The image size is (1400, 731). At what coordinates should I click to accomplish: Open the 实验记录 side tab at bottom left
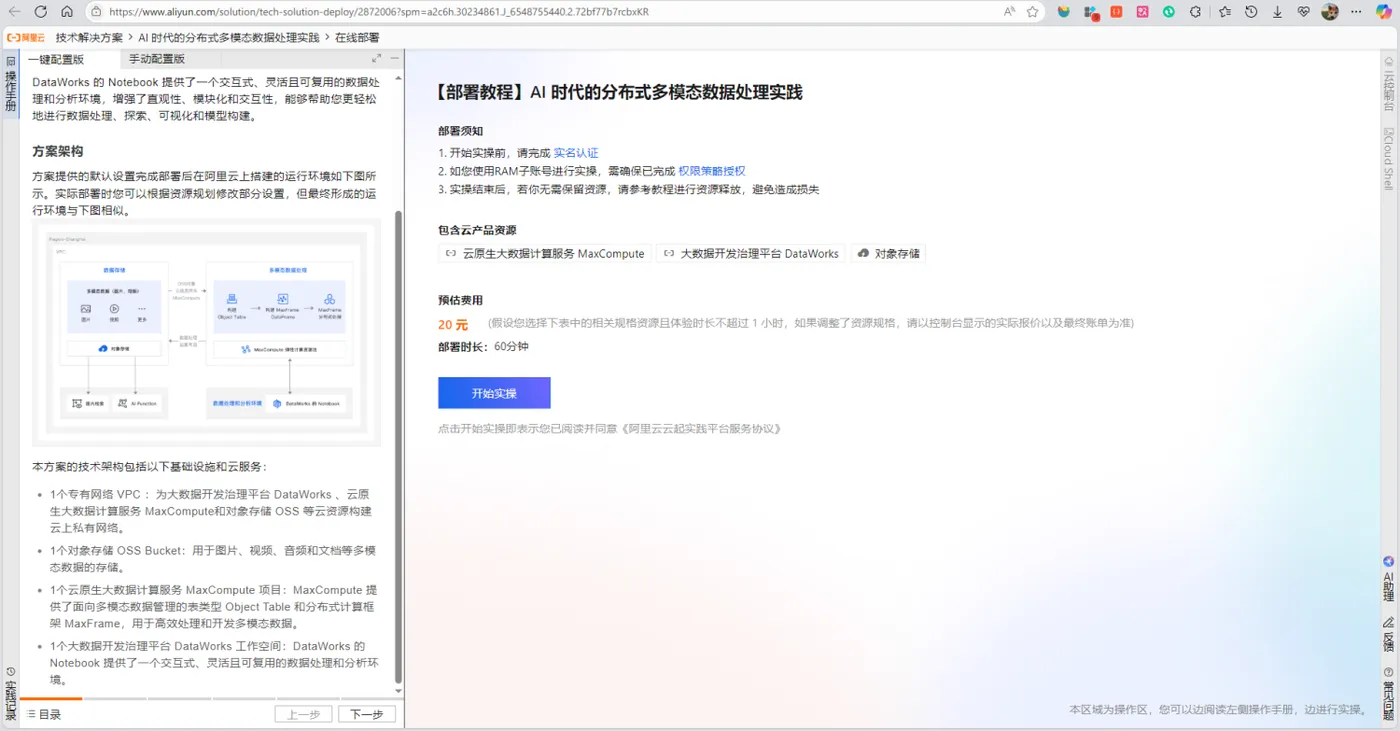tap(10, 693)
